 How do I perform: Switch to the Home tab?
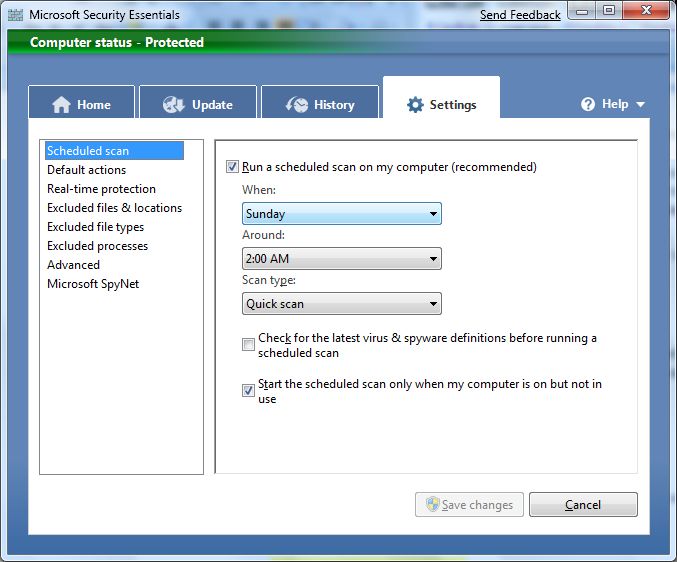coord(82,102)
